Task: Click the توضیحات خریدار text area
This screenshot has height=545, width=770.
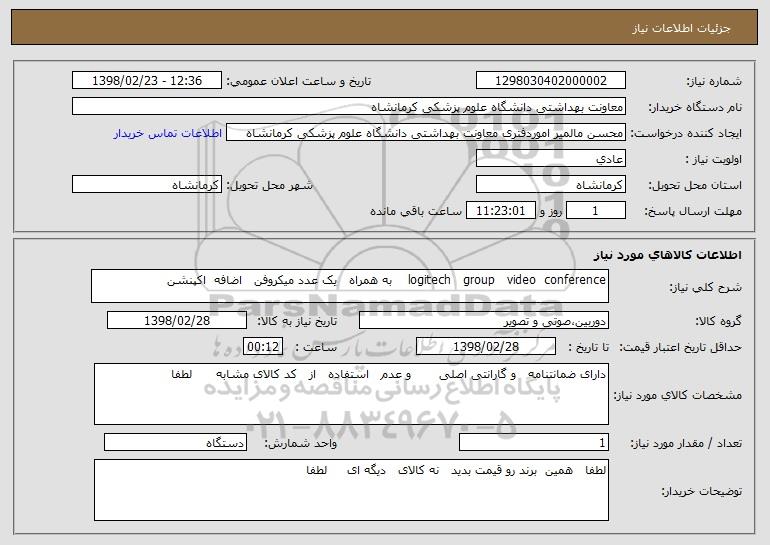Action: click(351, 490)
